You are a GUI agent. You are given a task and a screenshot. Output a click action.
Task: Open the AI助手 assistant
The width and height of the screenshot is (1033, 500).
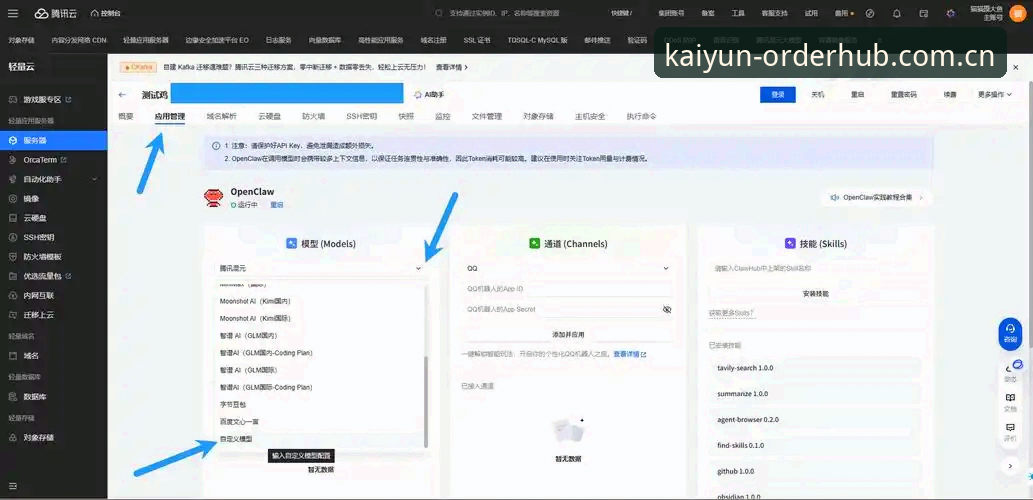(429, 95)
